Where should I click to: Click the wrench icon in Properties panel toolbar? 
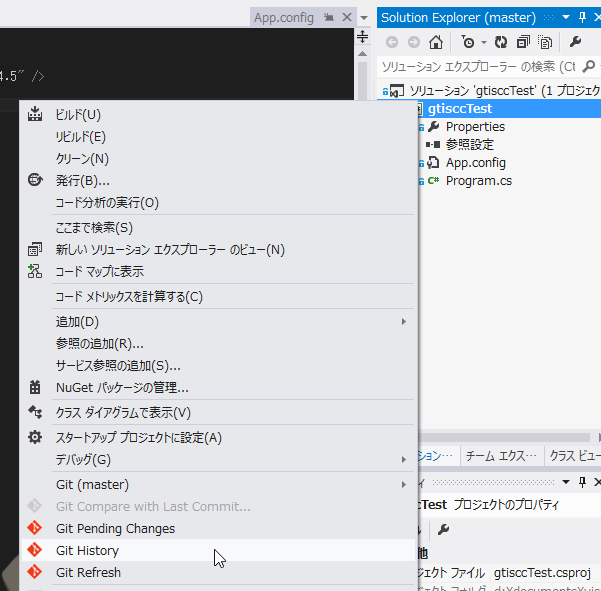(x=443, y=530)
